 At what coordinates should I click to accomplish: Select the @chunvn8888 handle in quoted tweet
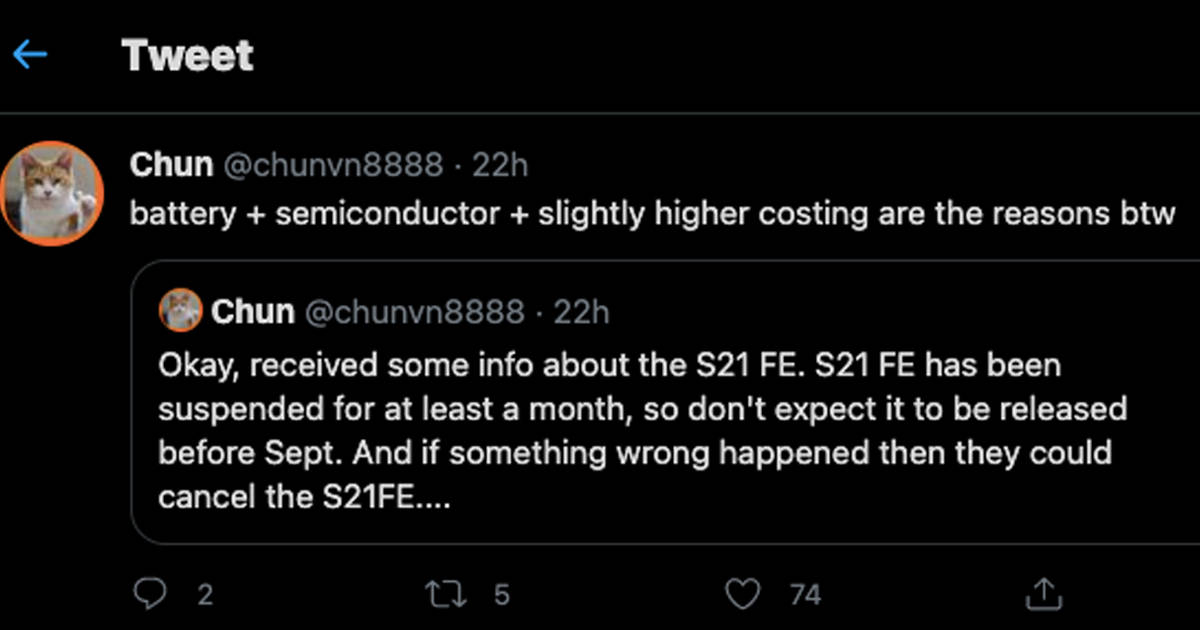point(413,312)
